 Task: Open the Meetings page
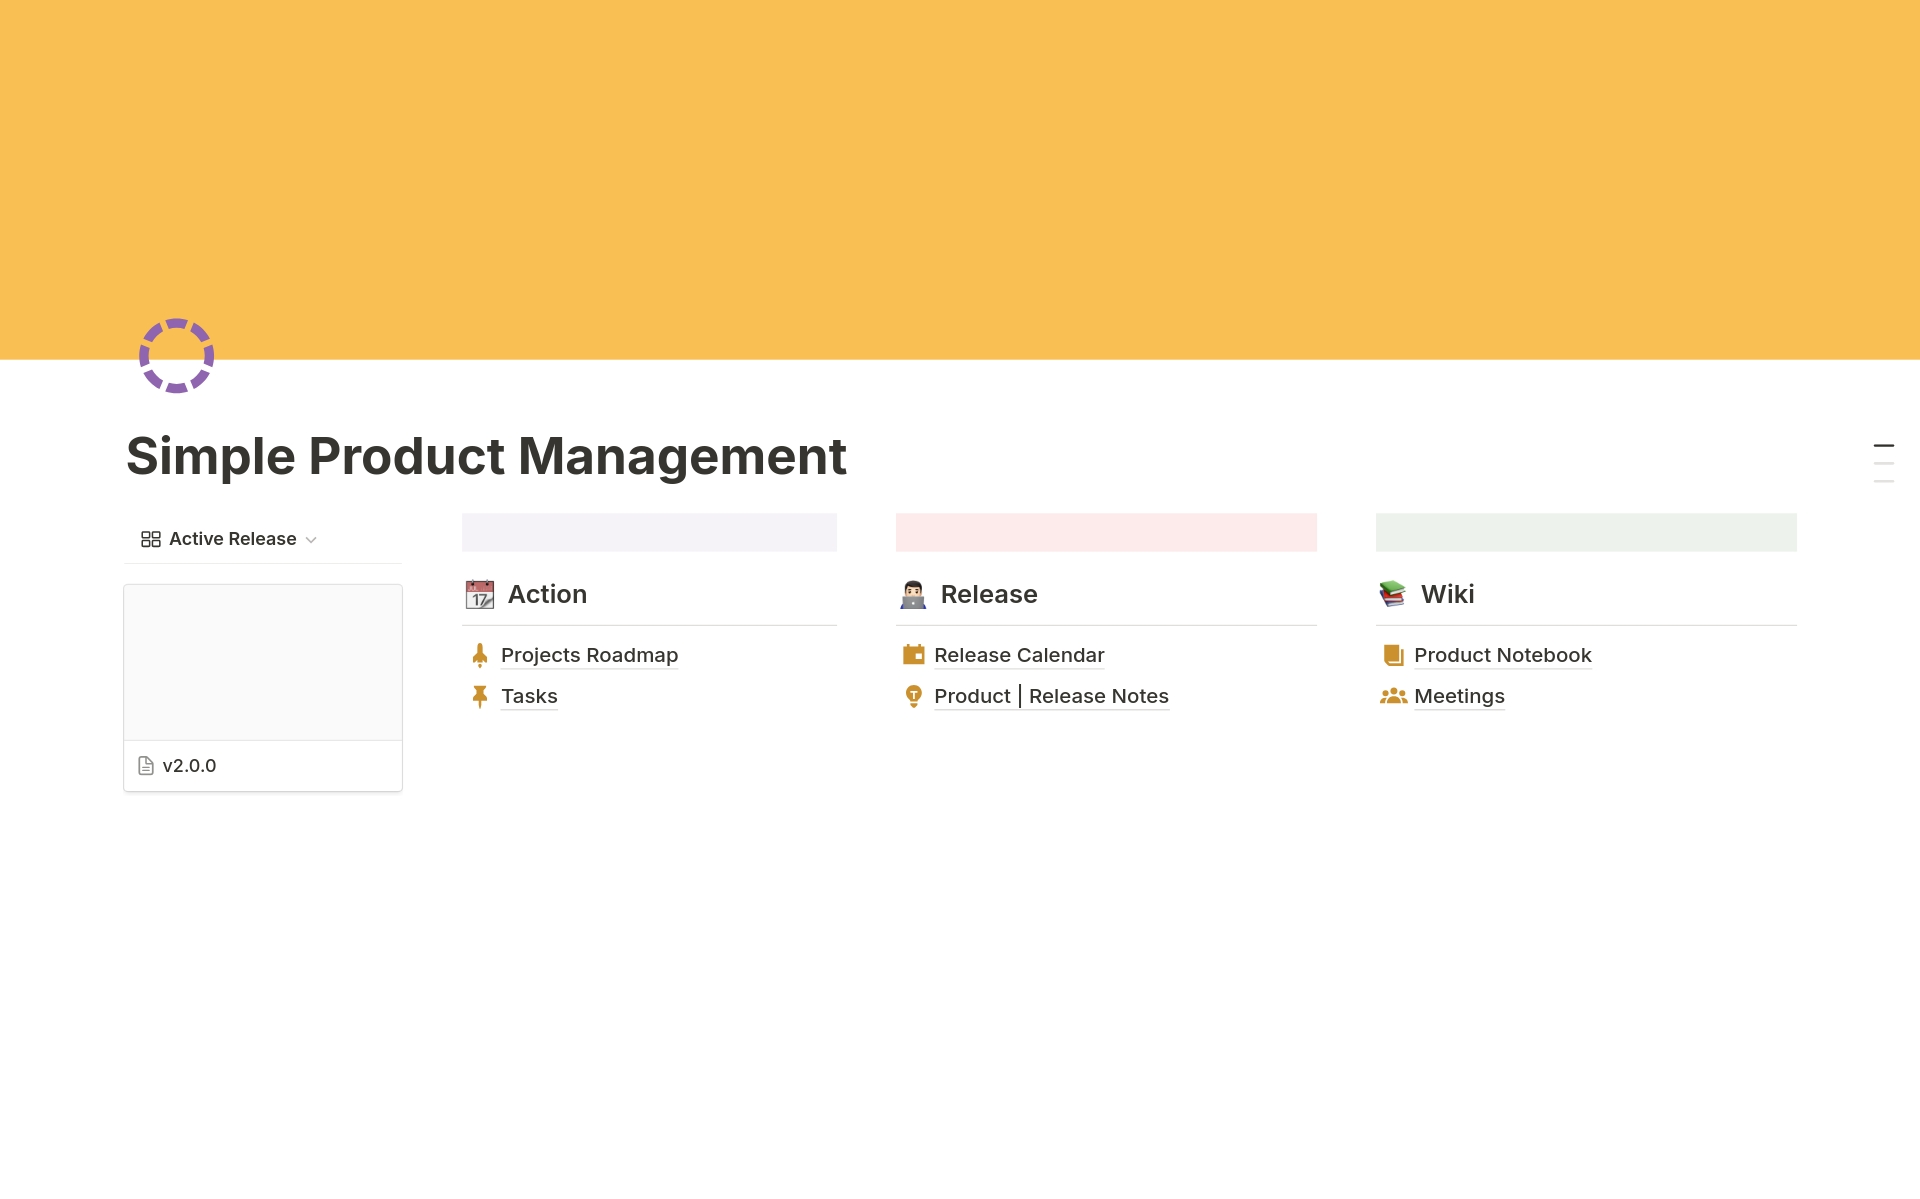click(x=1460, y=696)
